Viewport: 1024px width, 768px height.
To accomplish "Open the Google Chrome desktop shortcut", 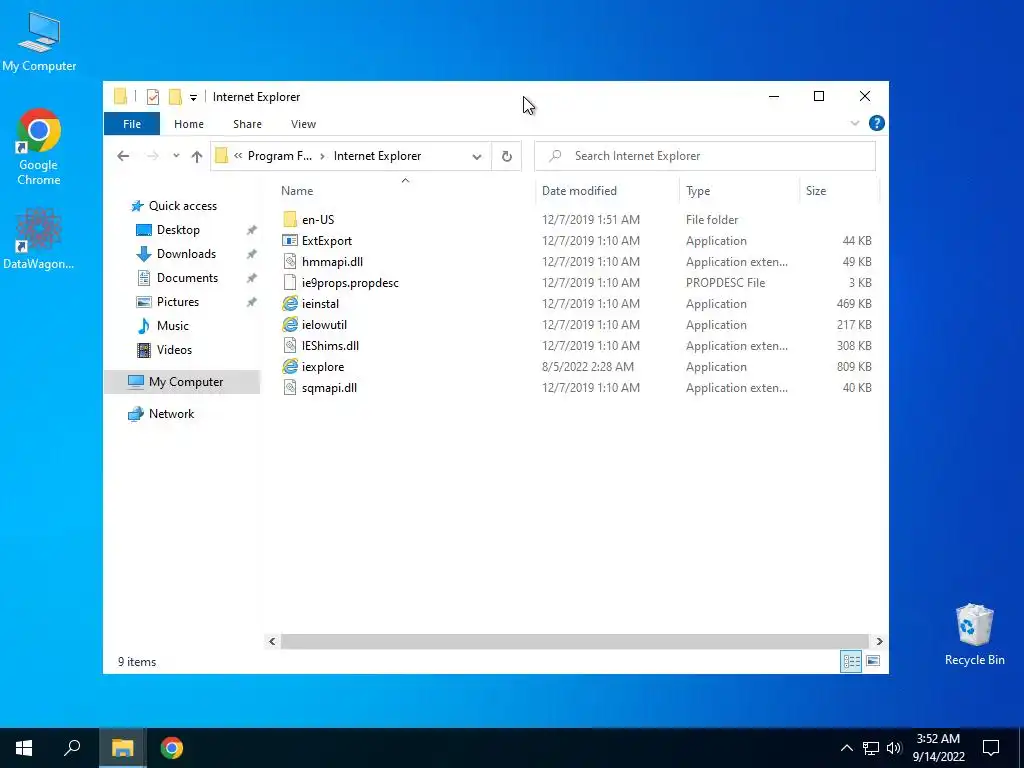I will 39,147.
